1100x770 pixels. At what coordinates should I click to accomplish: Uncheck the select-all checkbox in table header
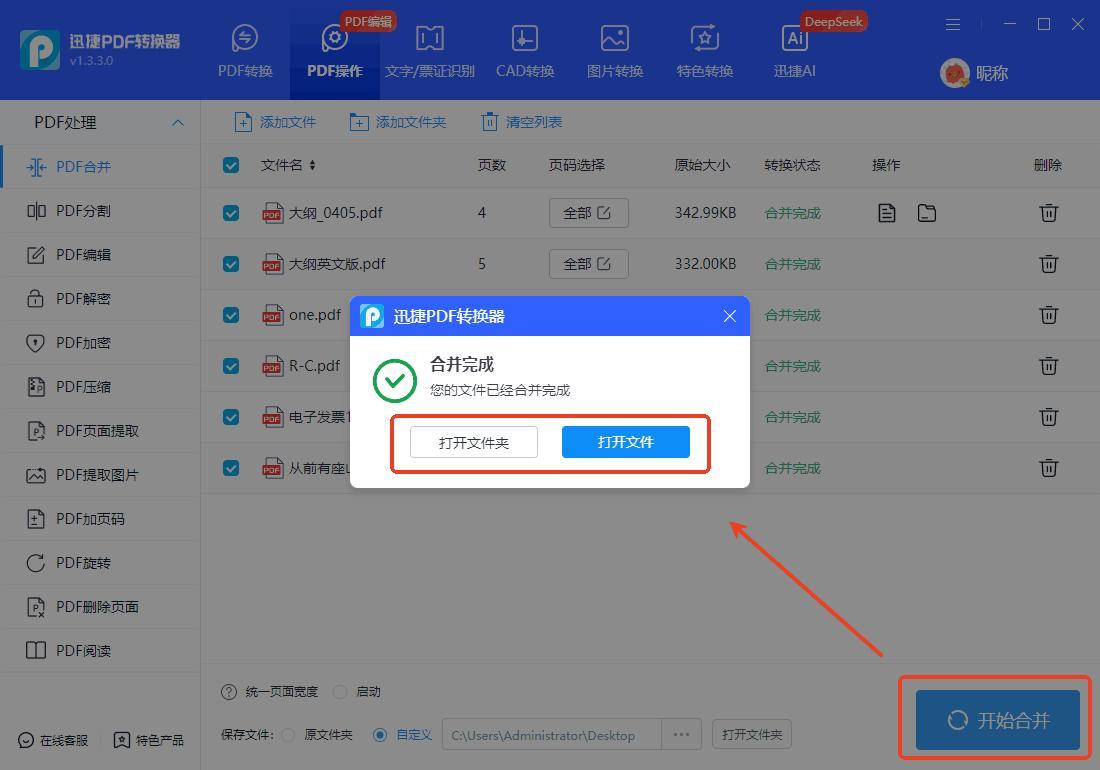pyautogui.click(x=231, y=165)
